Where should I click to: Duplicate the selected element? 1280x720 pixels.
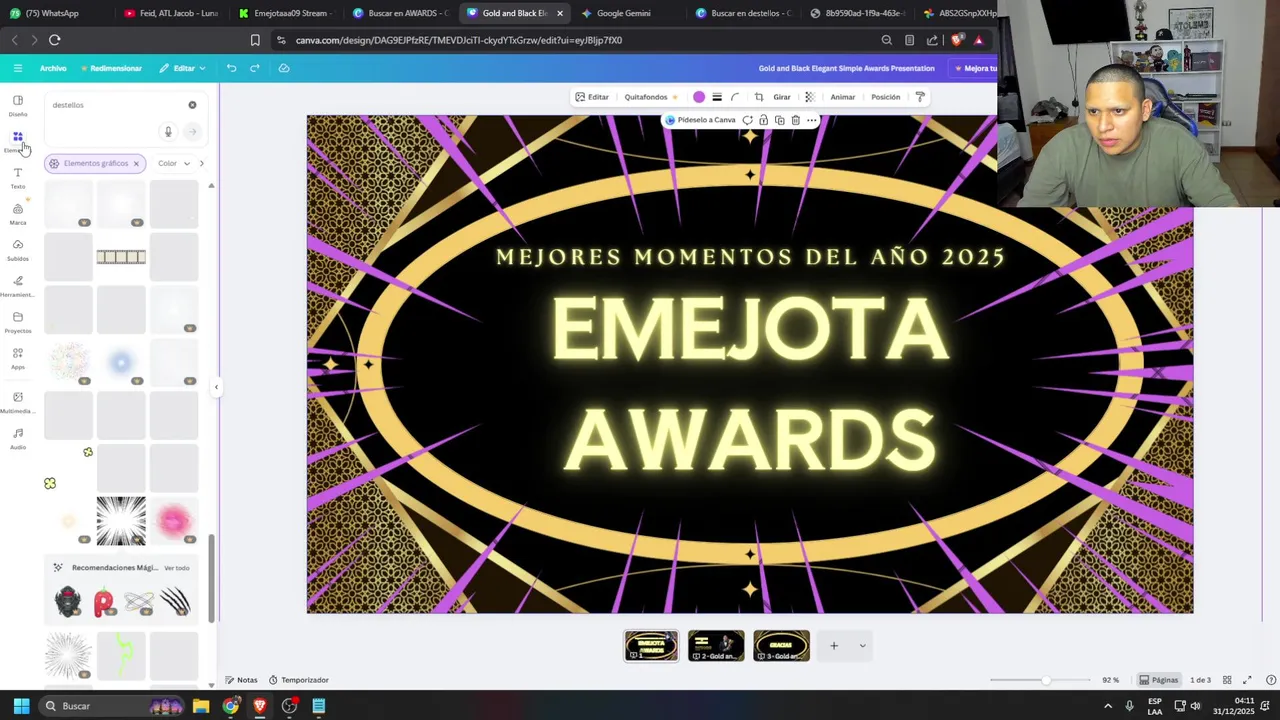click(779, 120)
